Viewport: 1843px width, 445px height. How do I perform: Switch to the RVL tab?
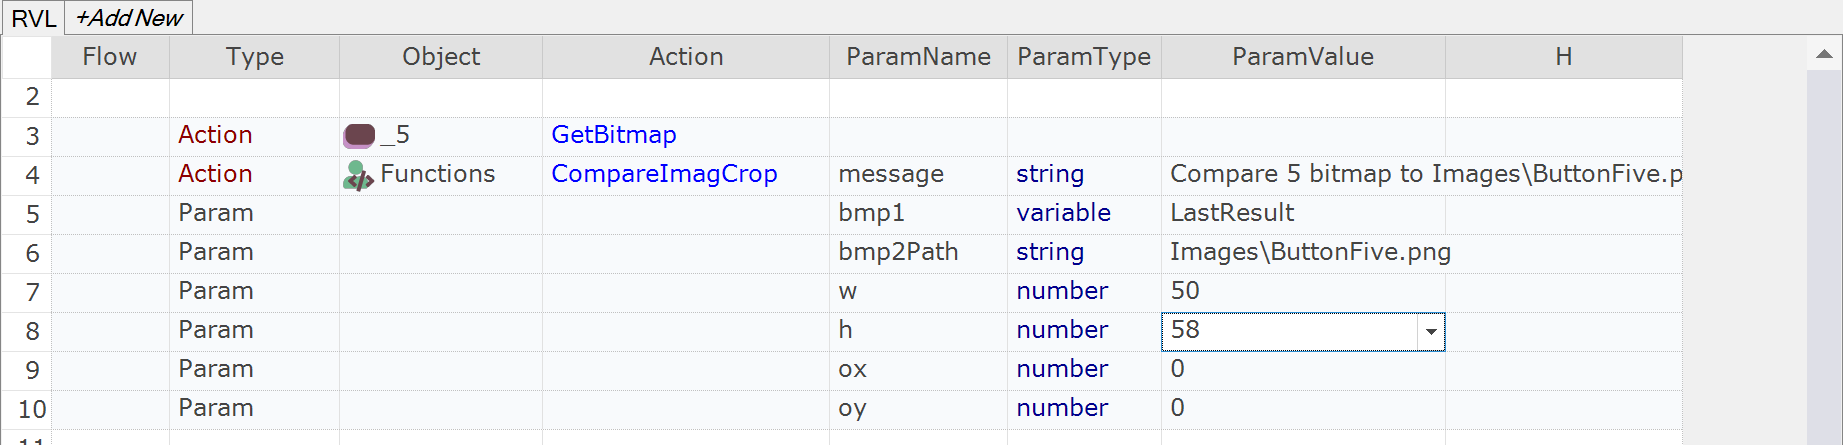[x=33, y=18]
